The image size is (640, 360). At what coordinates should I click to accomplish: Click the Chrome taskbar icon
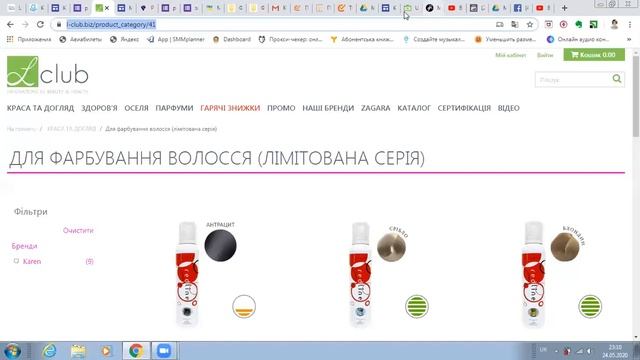pyautogui.click(x=136, y=351)
